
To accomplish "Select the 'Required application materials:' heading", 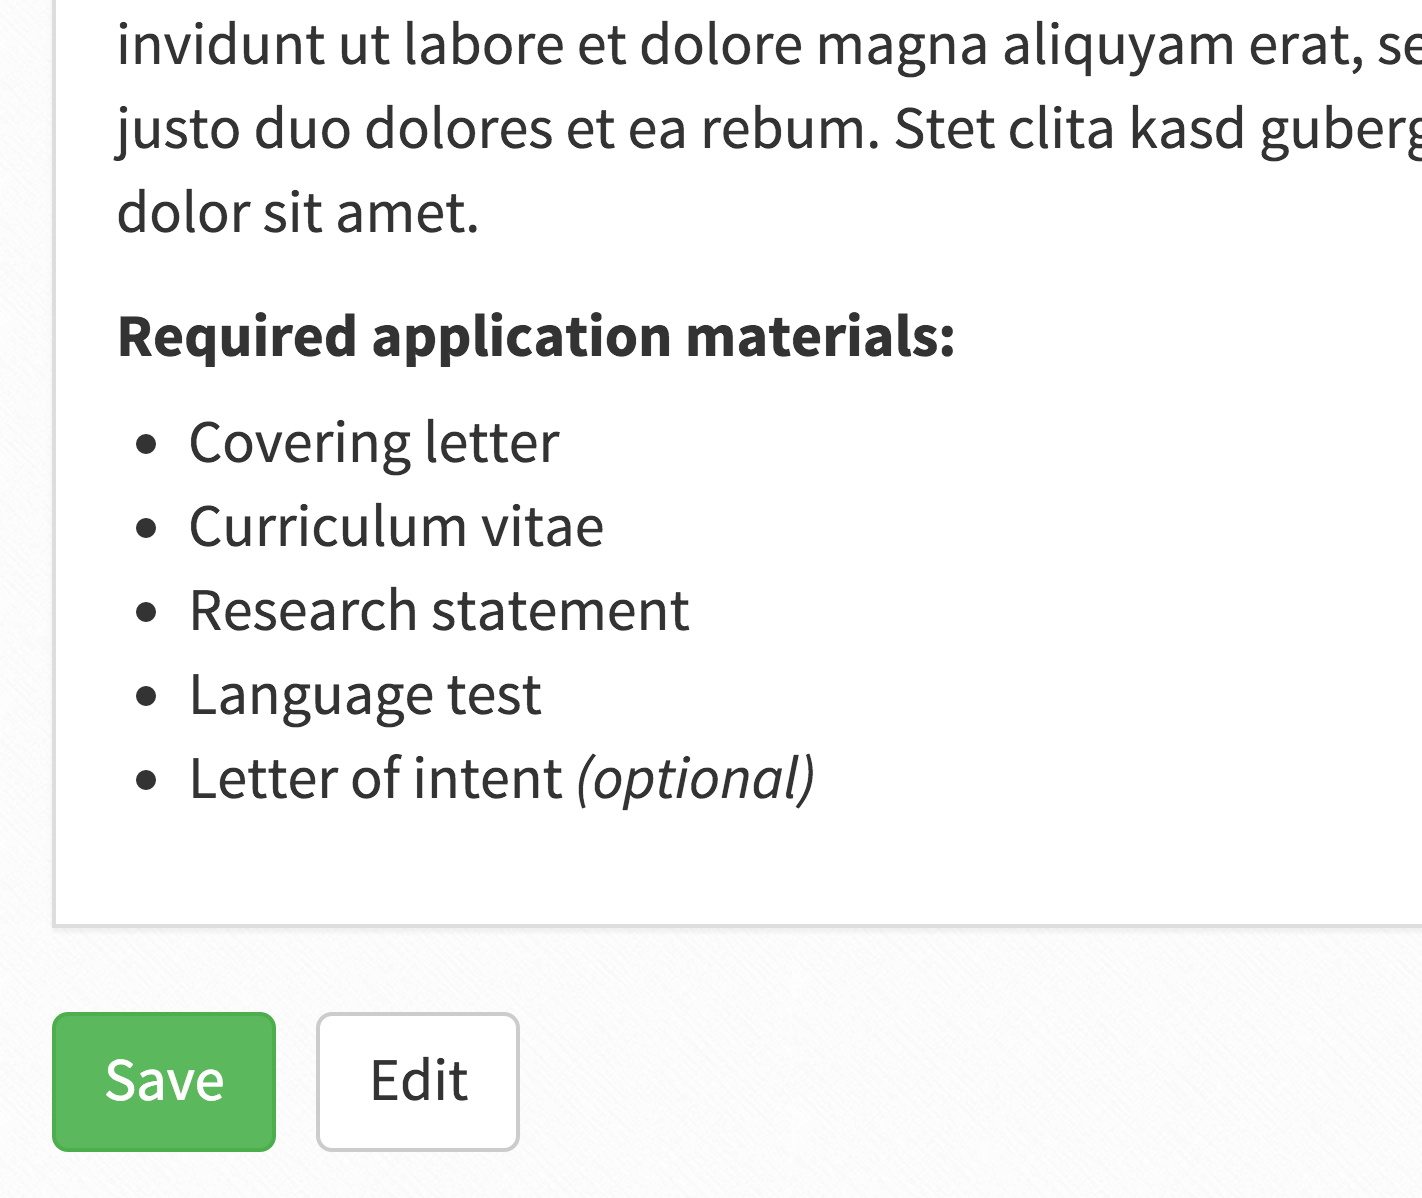I will pyautogui.click(x=536, y=337).
